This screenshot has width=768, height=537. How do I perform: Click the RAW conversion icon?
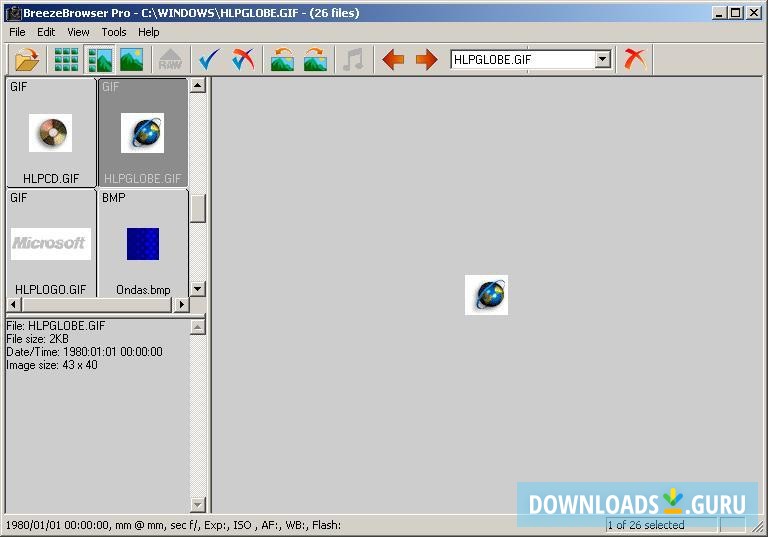(x=170, y=59)
